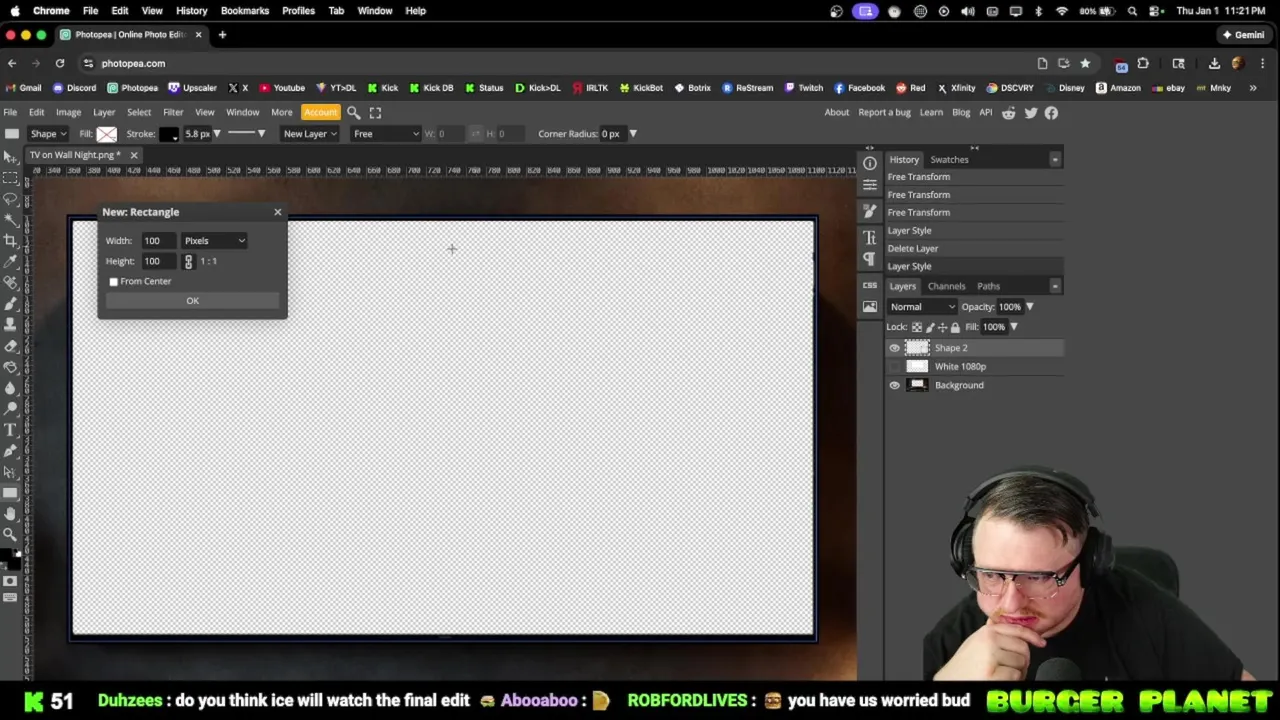The width and height of the screenshot is (1280, 720).
Task: Hide the Background layer
Action: (894, 386)
